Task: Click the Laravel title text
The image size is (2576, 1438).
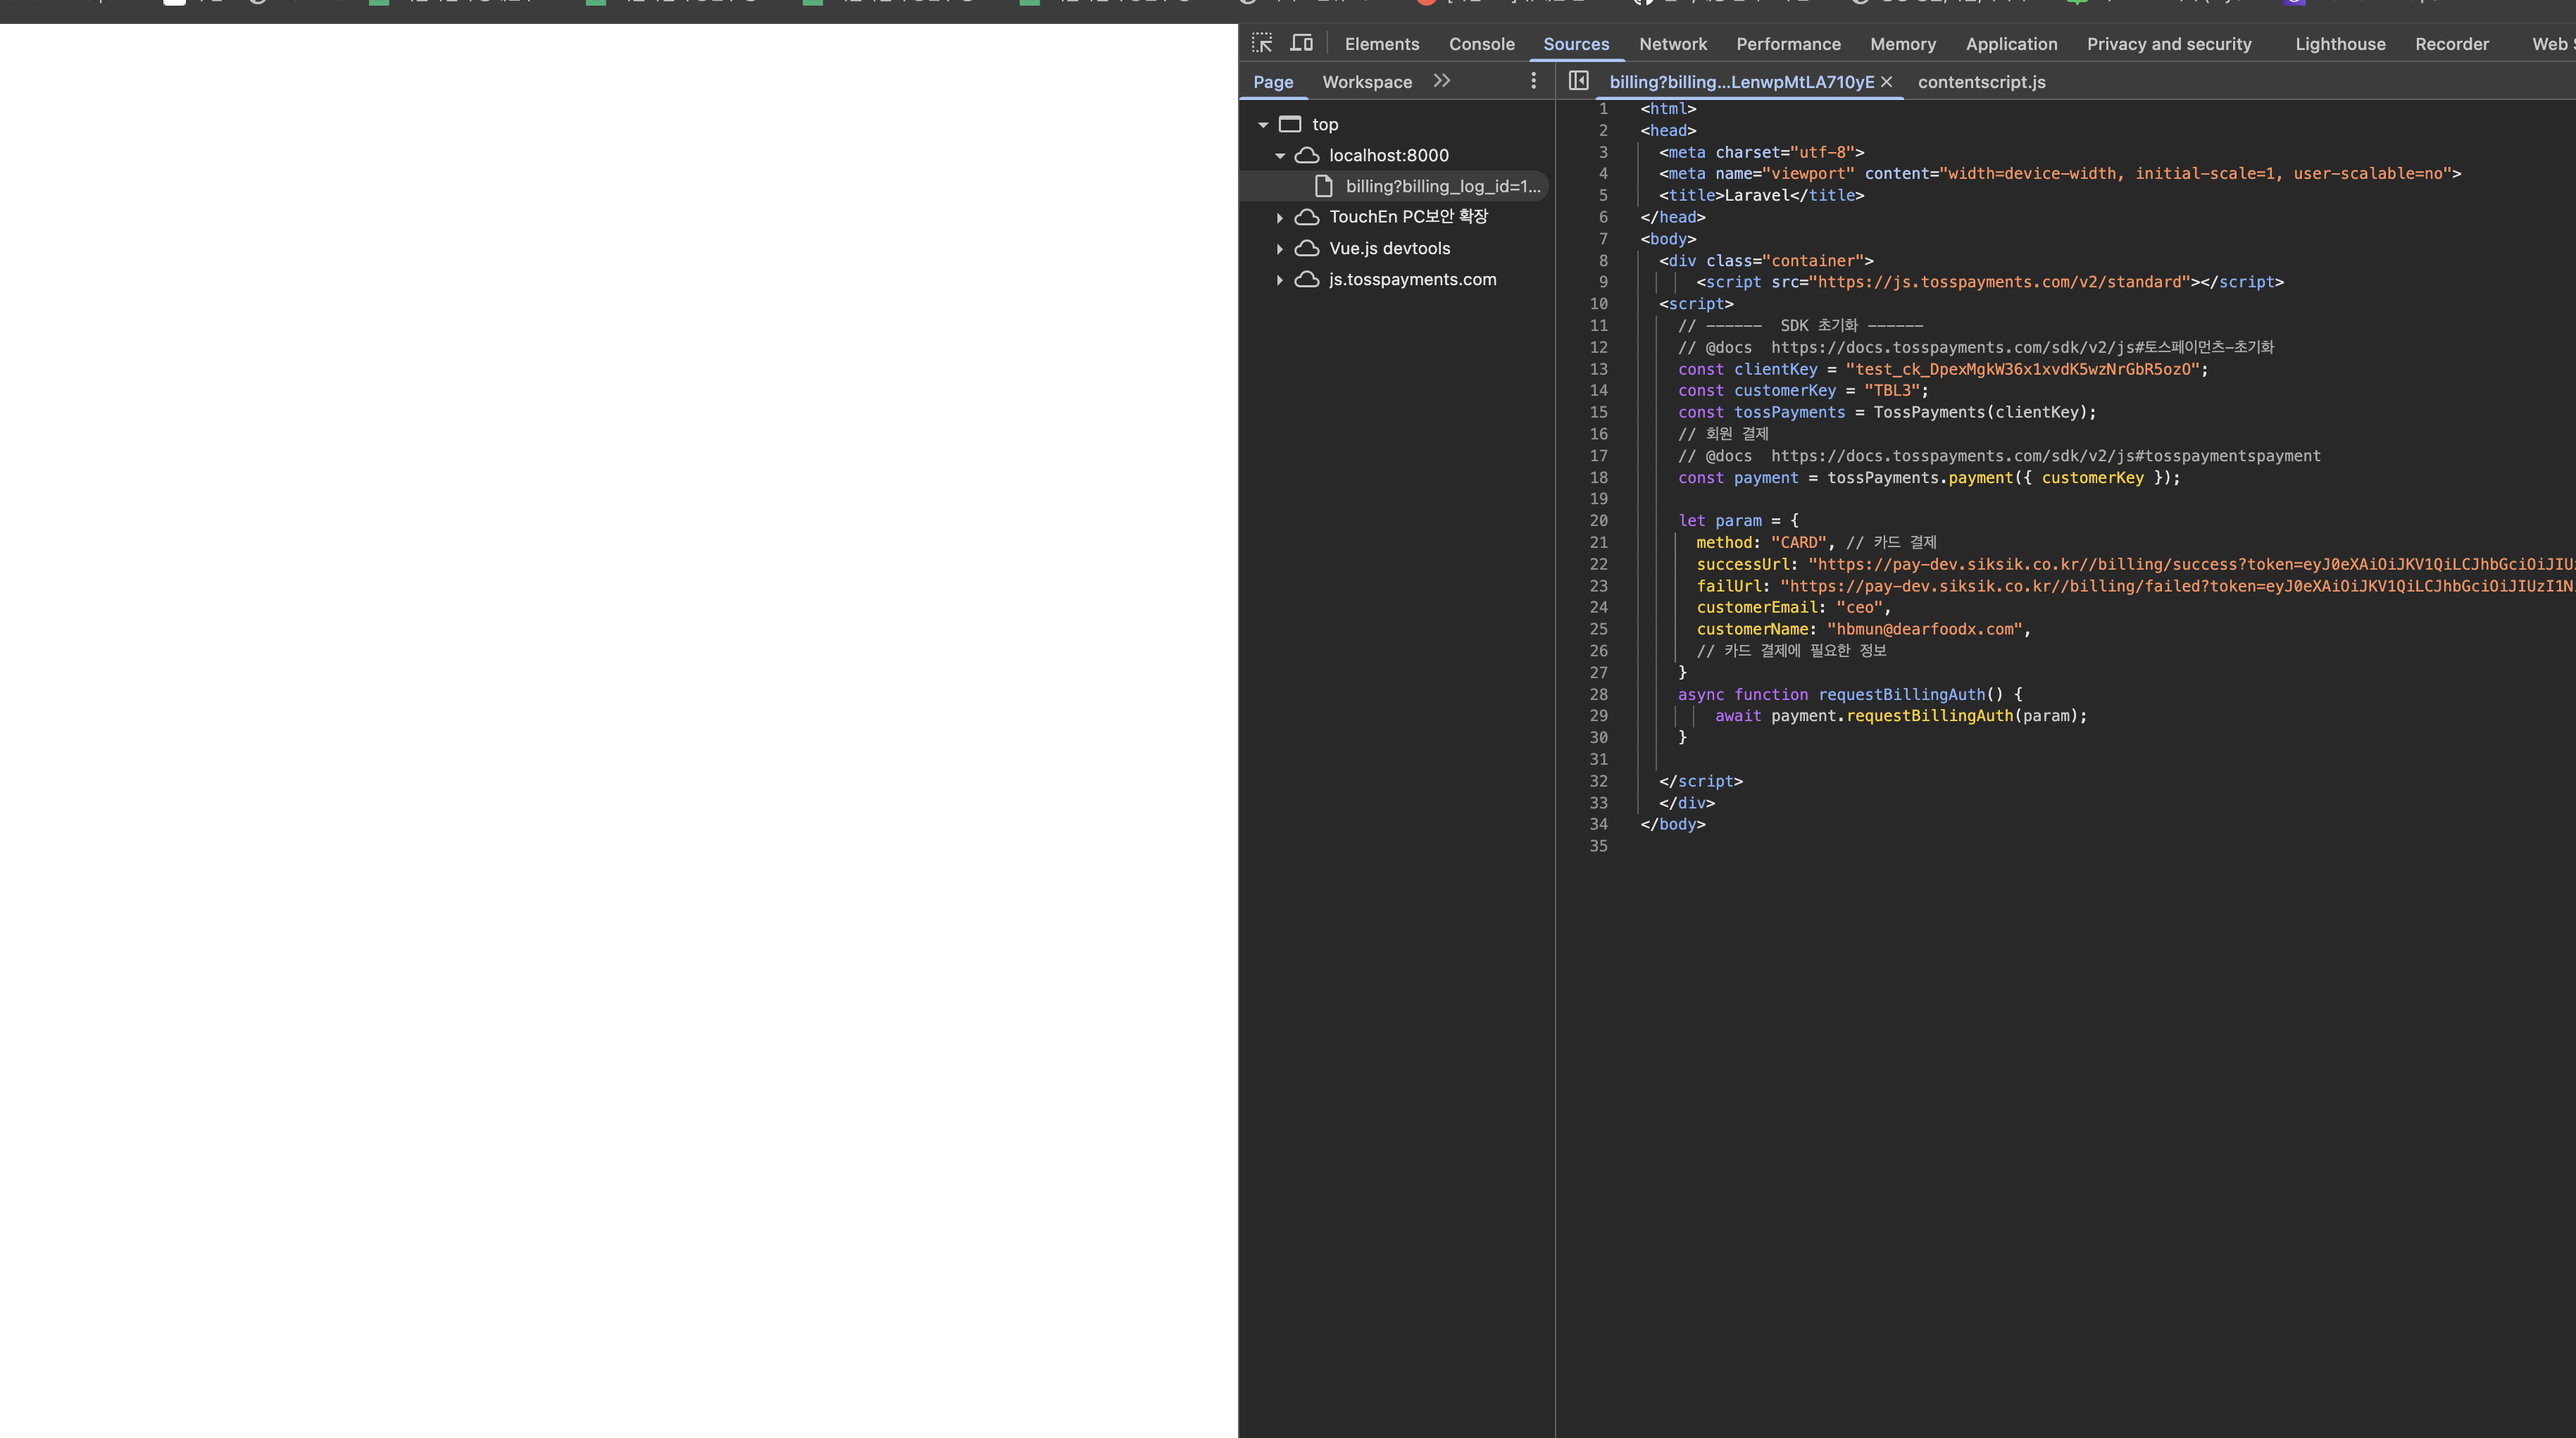Action: pyautogui.click(x=1756, y=195)
